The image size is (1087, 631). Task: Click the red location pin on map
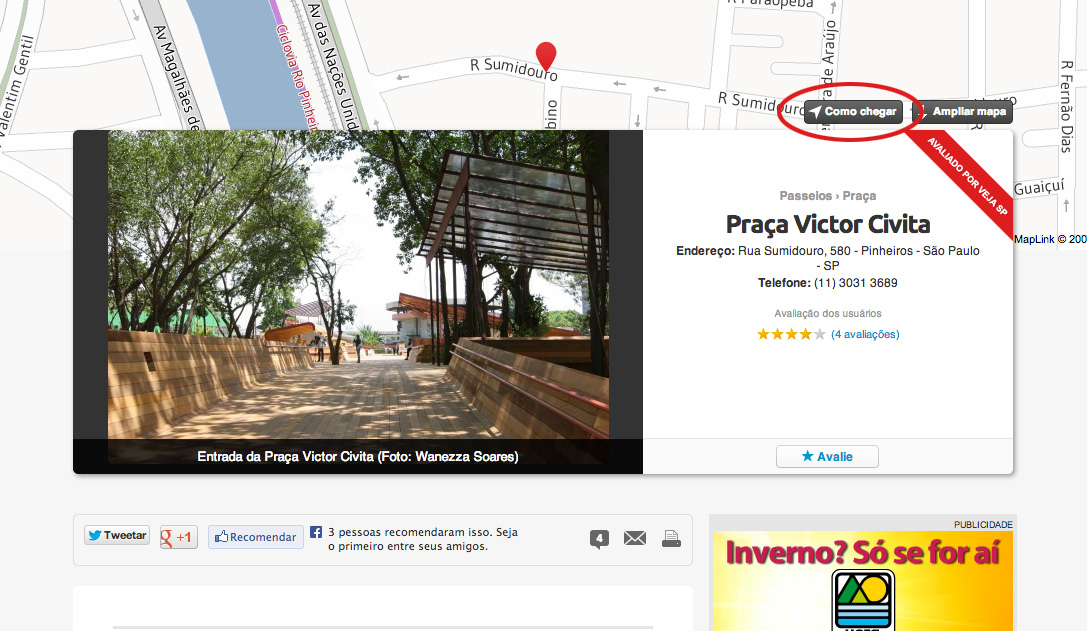(546, 54)
